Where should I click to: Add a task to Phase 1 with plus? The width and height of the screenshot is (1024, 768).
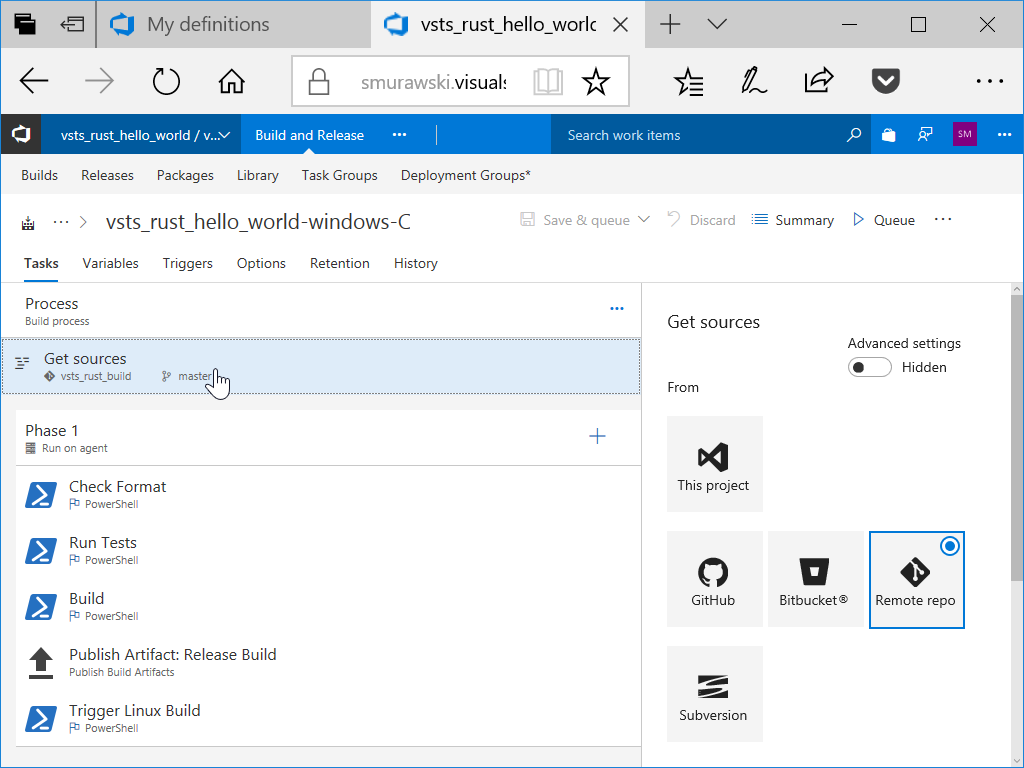[597, 436]
